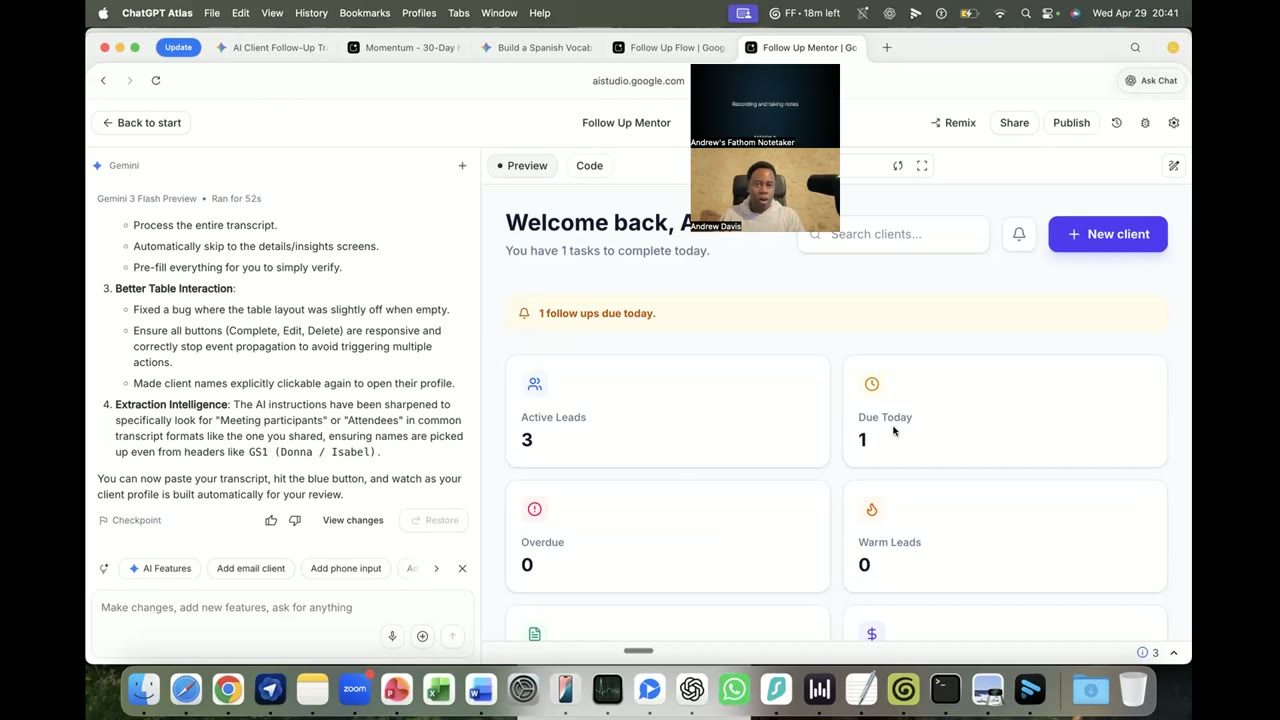Click the New client button
1280x720 pixels.
[1108, 234]
